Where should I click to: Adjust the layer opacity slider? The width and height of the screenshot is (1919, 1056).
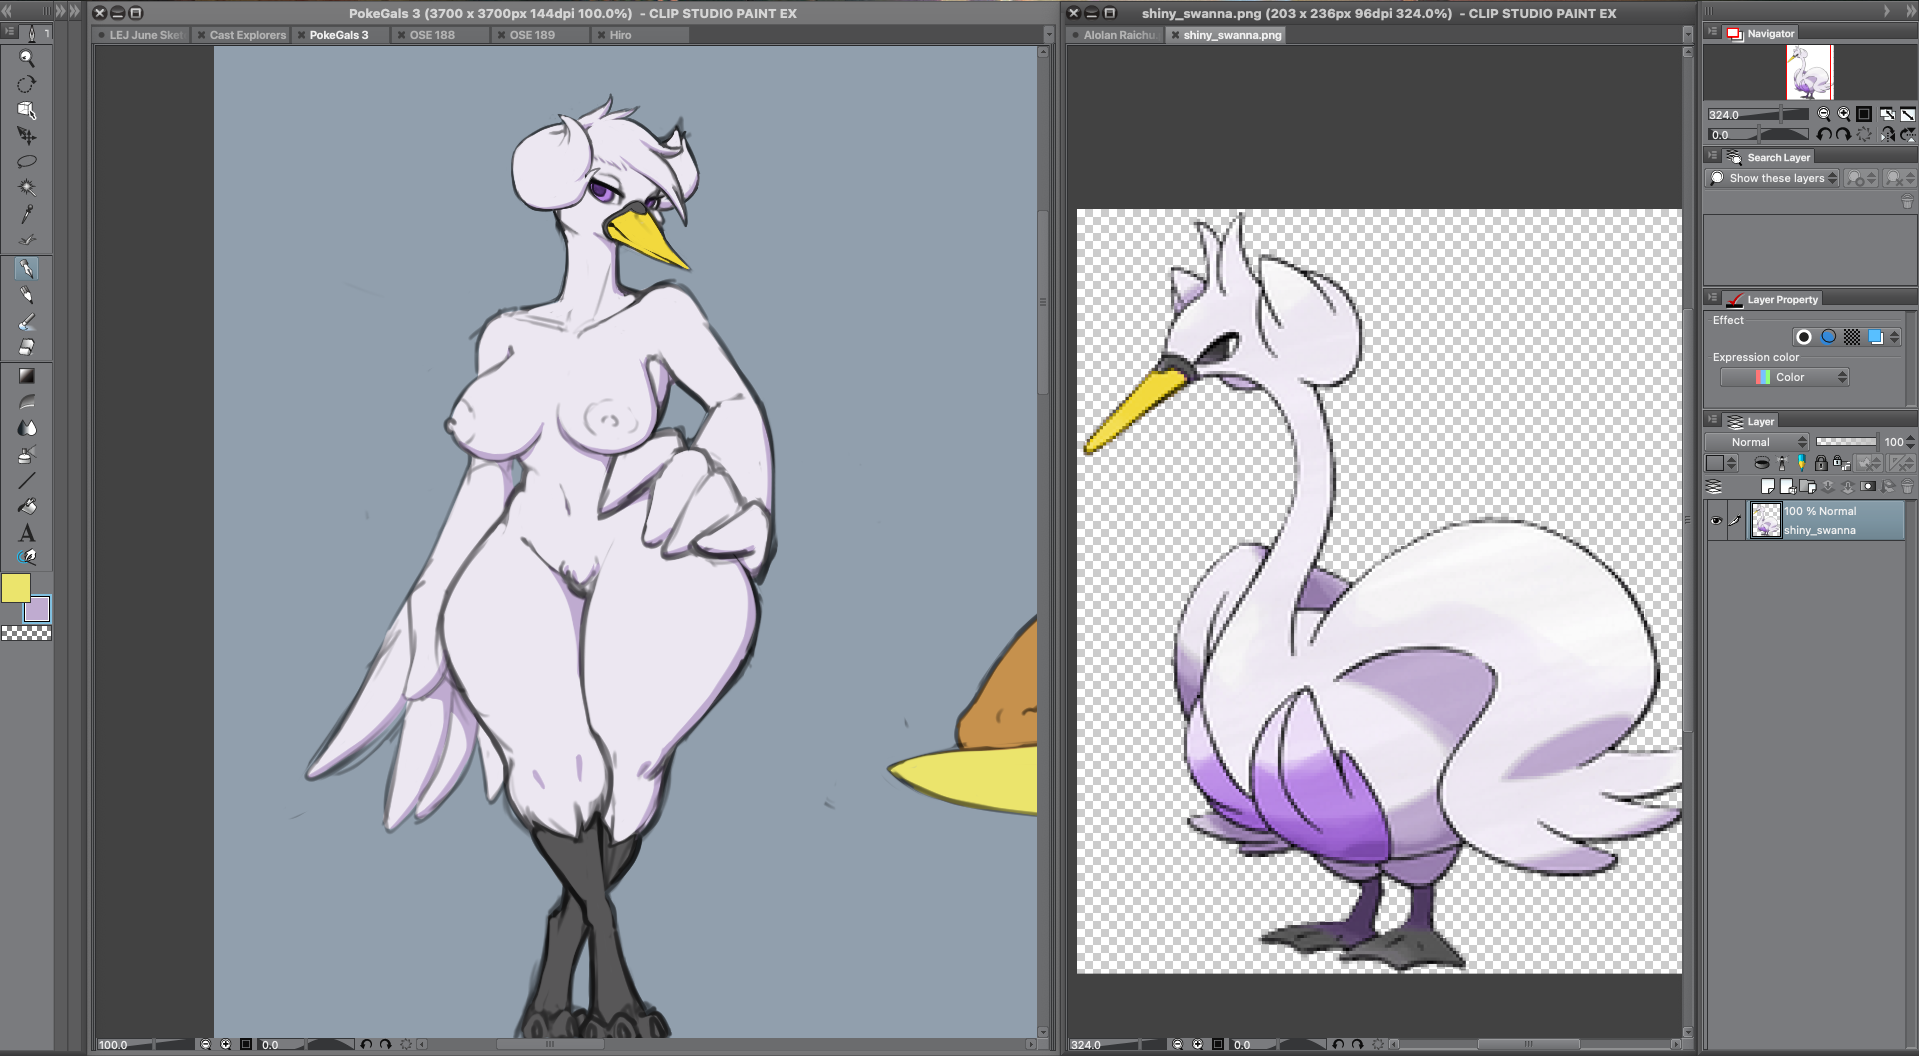coord(1846,442)
